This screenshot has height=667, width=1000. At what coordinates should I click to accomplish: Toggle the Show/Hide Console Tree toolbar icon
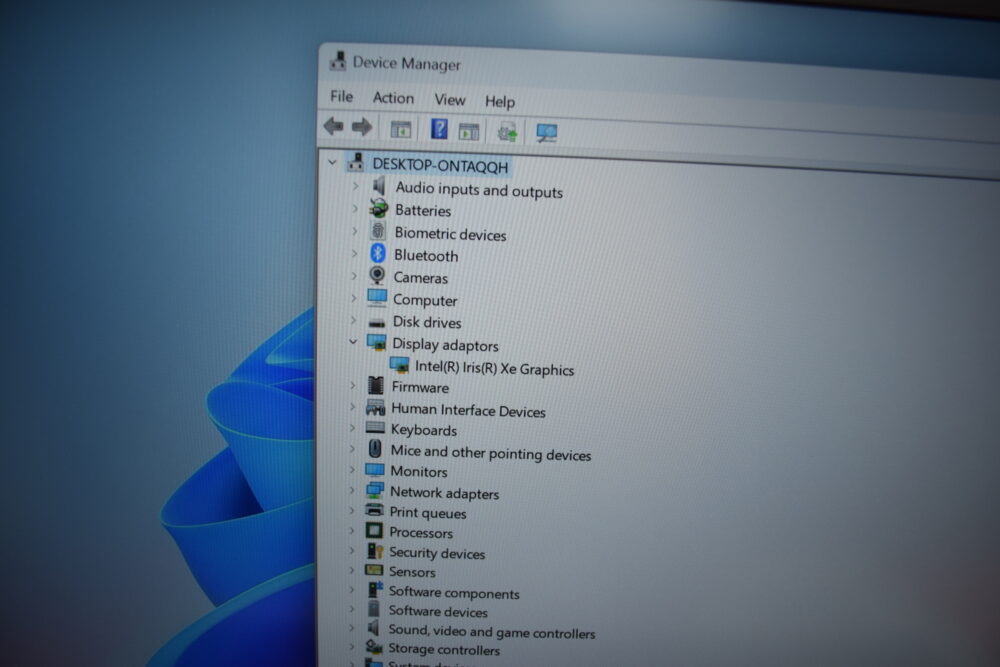tap(401, 129)
